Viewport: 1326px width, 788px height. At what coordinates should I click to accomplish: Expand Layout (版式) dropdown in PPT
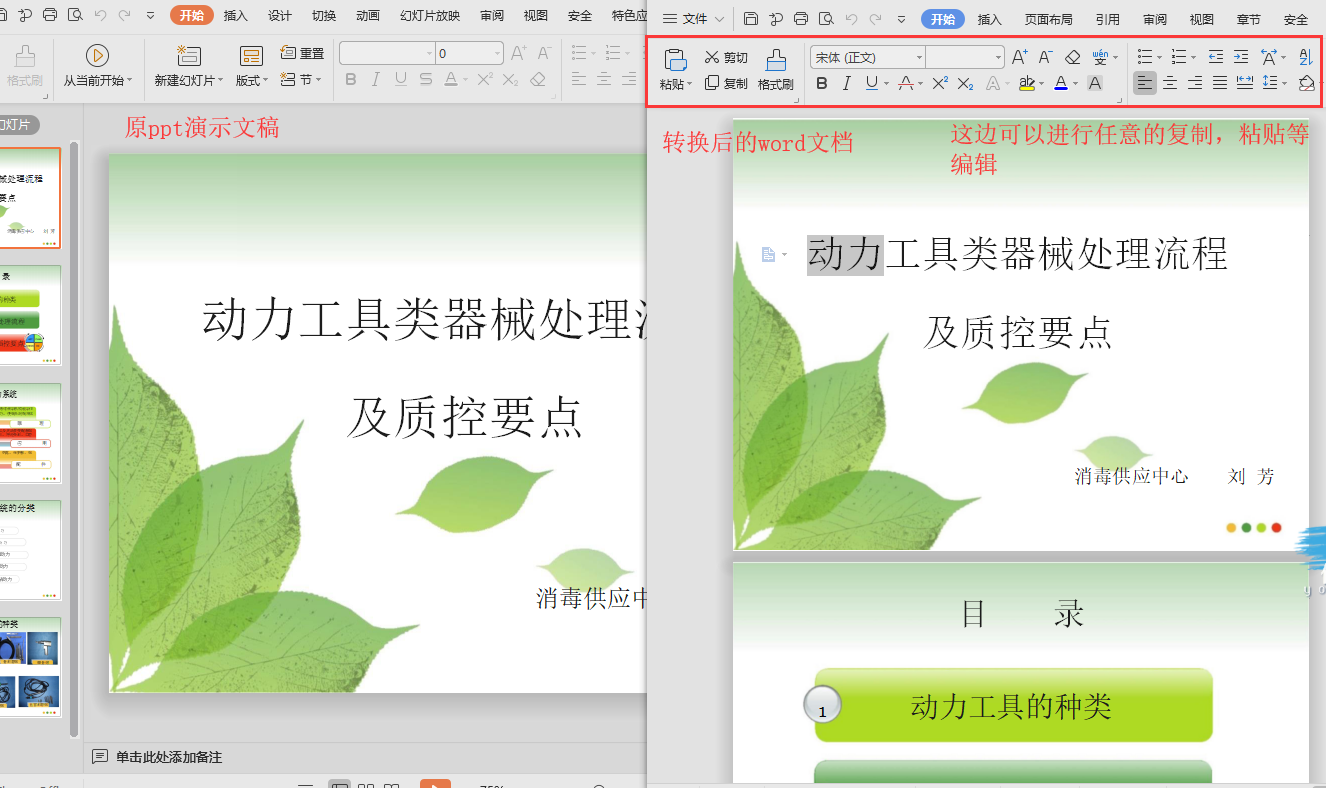tap(265, 81)
